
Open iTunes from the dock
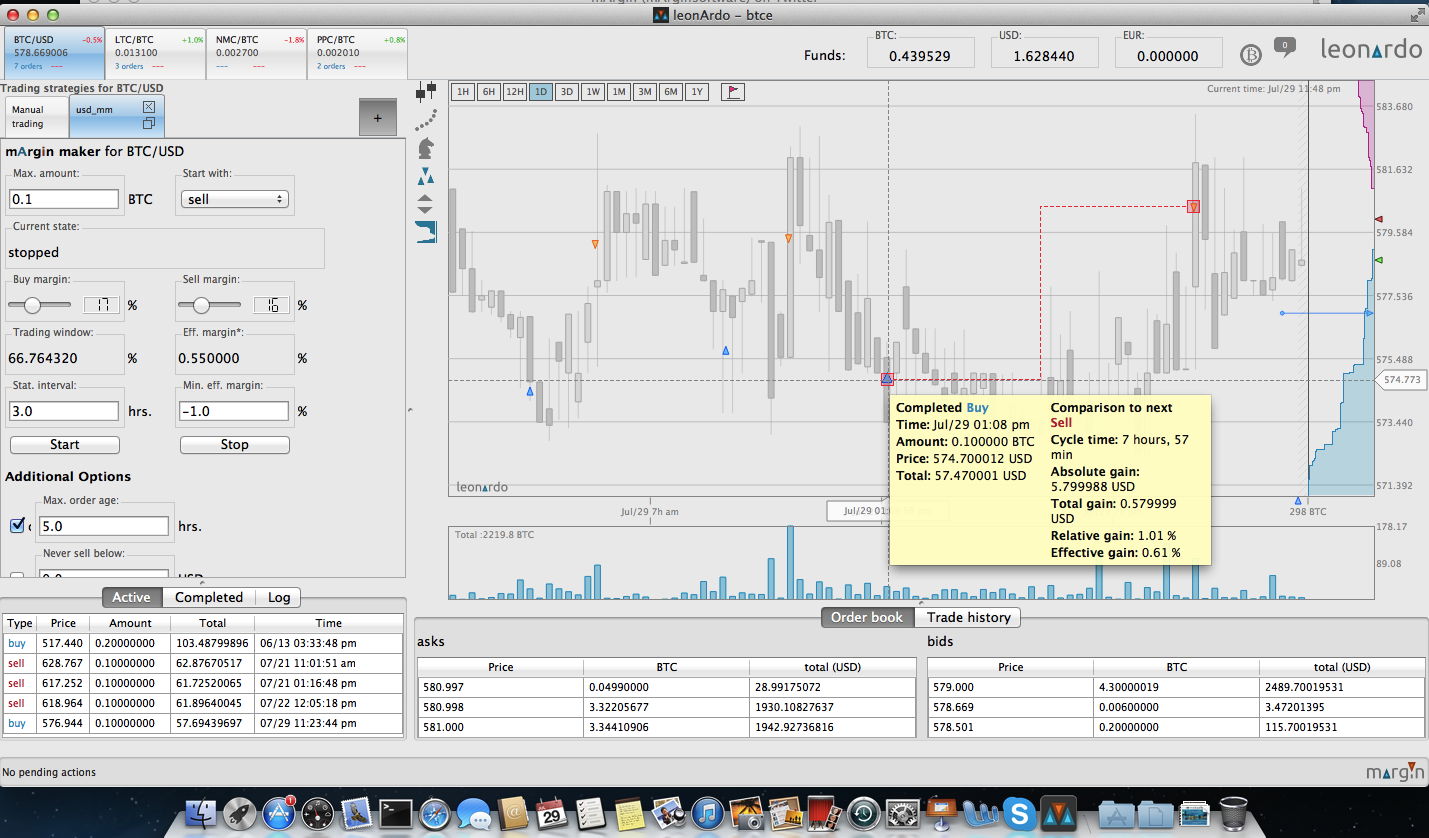(x=707, y=812)
